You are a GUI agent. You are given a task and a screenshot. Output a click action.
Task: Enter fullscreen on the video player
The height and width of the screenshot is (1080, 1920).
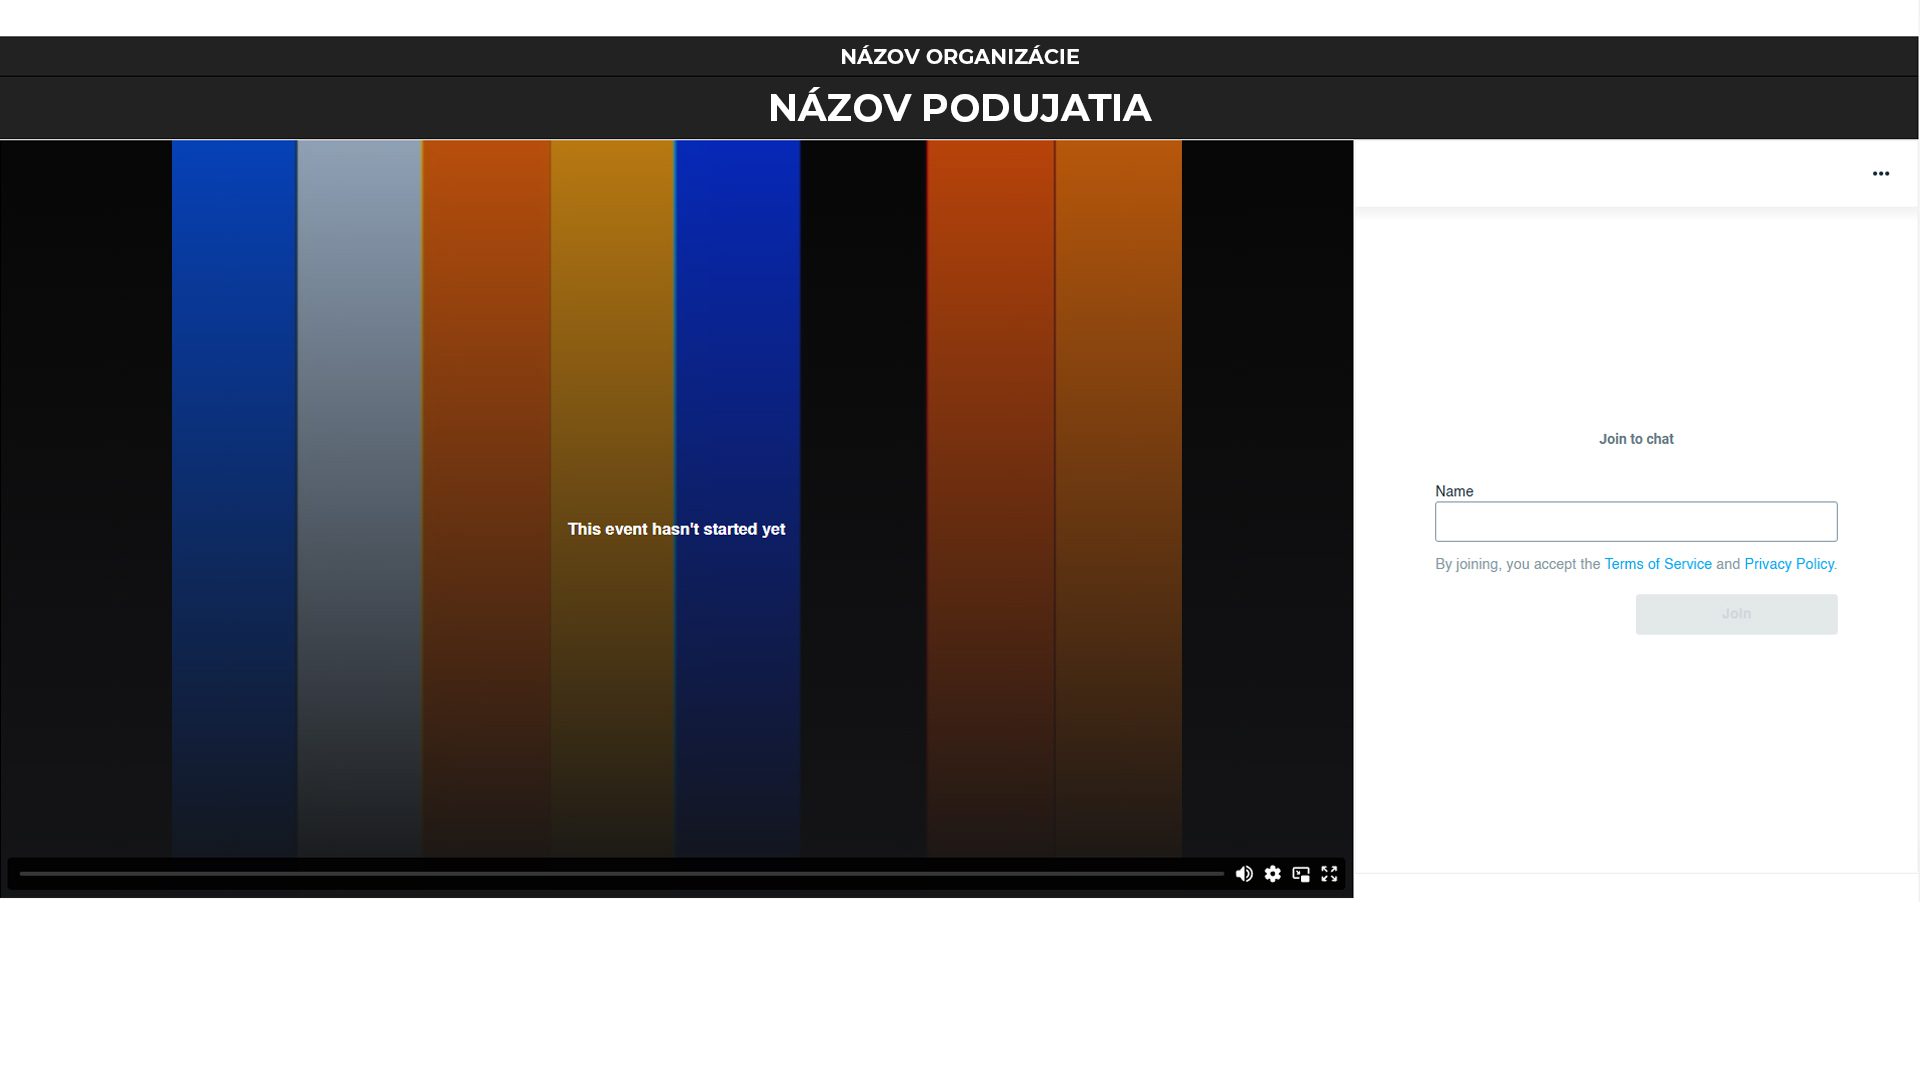pos(1330,874)
